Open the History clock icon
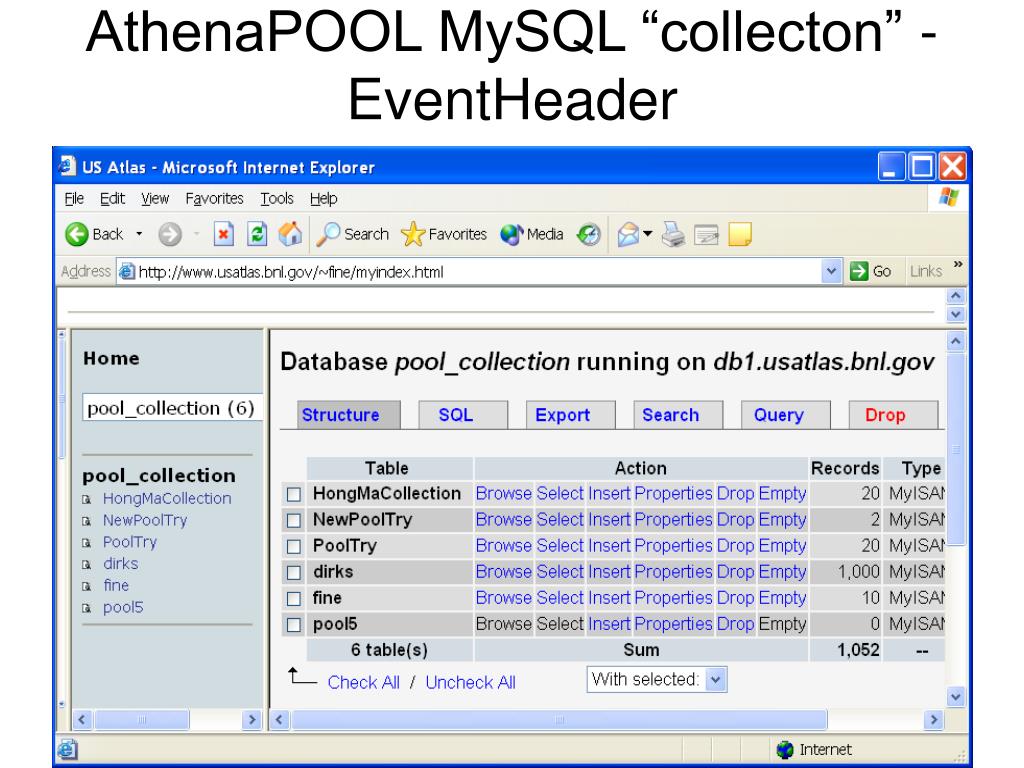The image size is (1024, 768). click(x=588, y=234)
